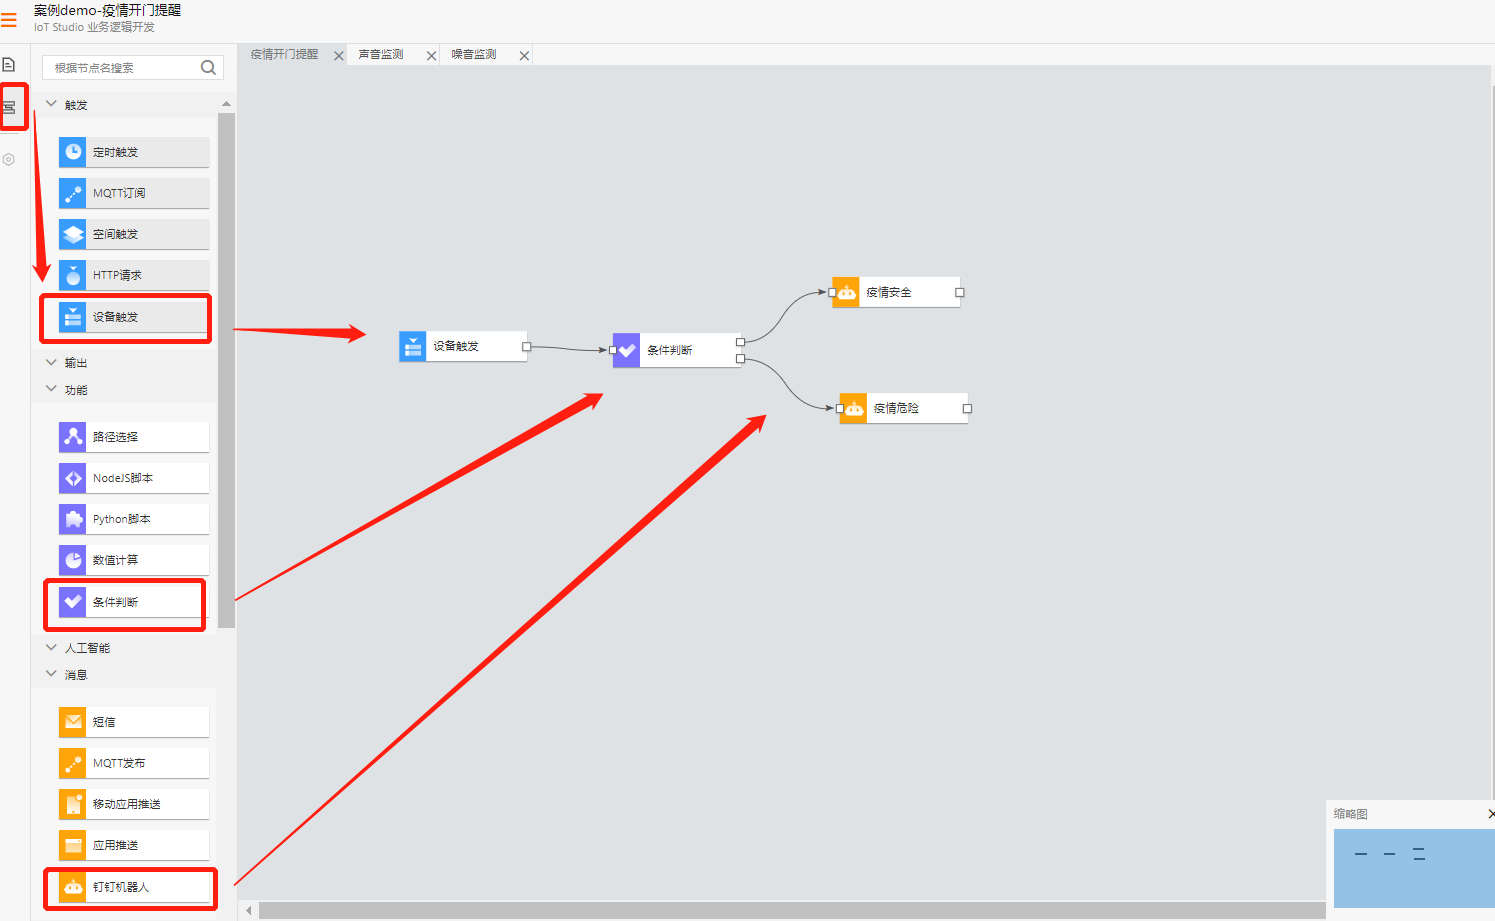Click the NodeJS脚本 palette item label
The width and height of the screenshot is (1495, 921).
(123, 479)
